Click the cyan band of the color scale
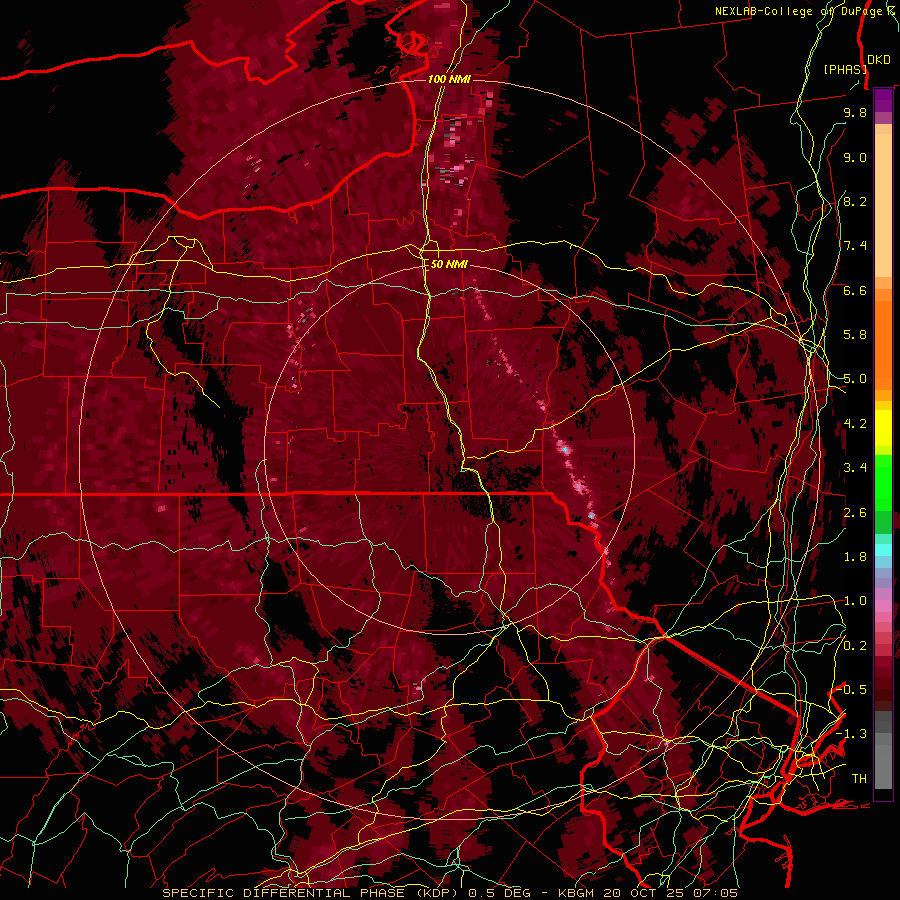This screenshot has height=900, width=900. [883, 550]
